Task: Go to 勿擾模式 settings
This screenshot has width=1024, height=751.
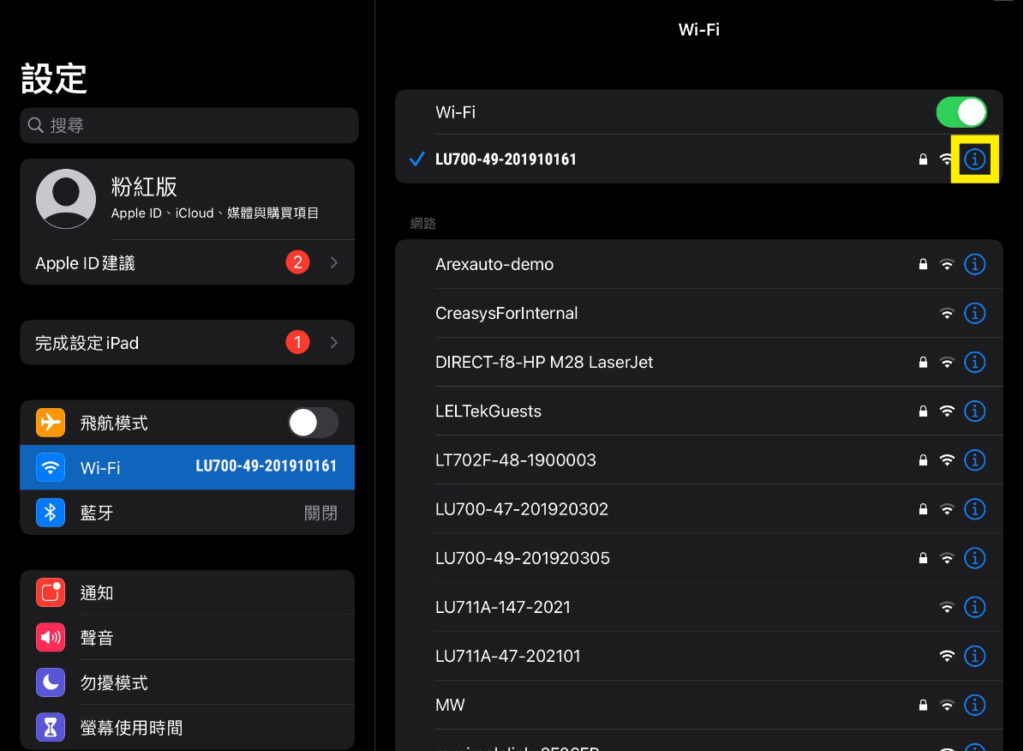Action: (187, 683)
